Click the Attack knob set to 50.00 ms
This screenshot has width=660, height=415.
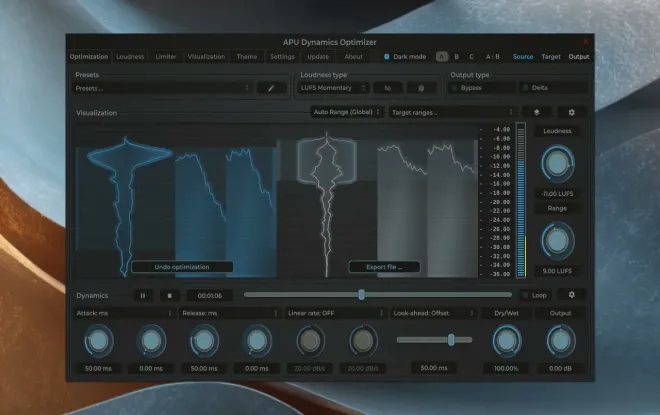[98, 341]
